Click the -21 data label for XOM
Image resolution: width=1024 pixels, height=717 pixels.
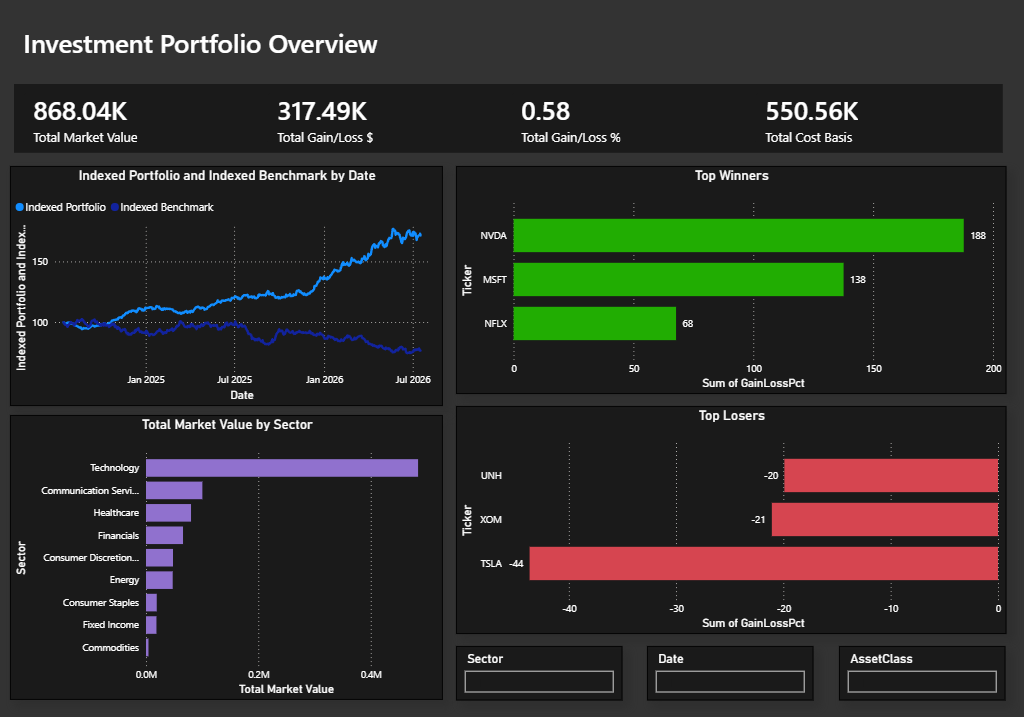[758, 520]
